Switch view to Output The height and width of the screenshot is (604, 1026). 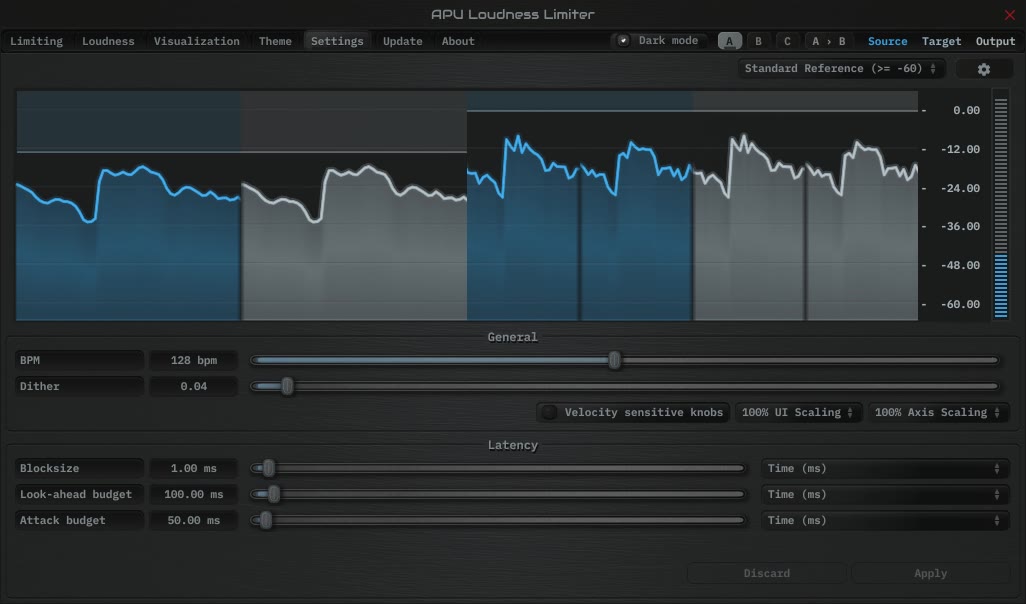995,41
